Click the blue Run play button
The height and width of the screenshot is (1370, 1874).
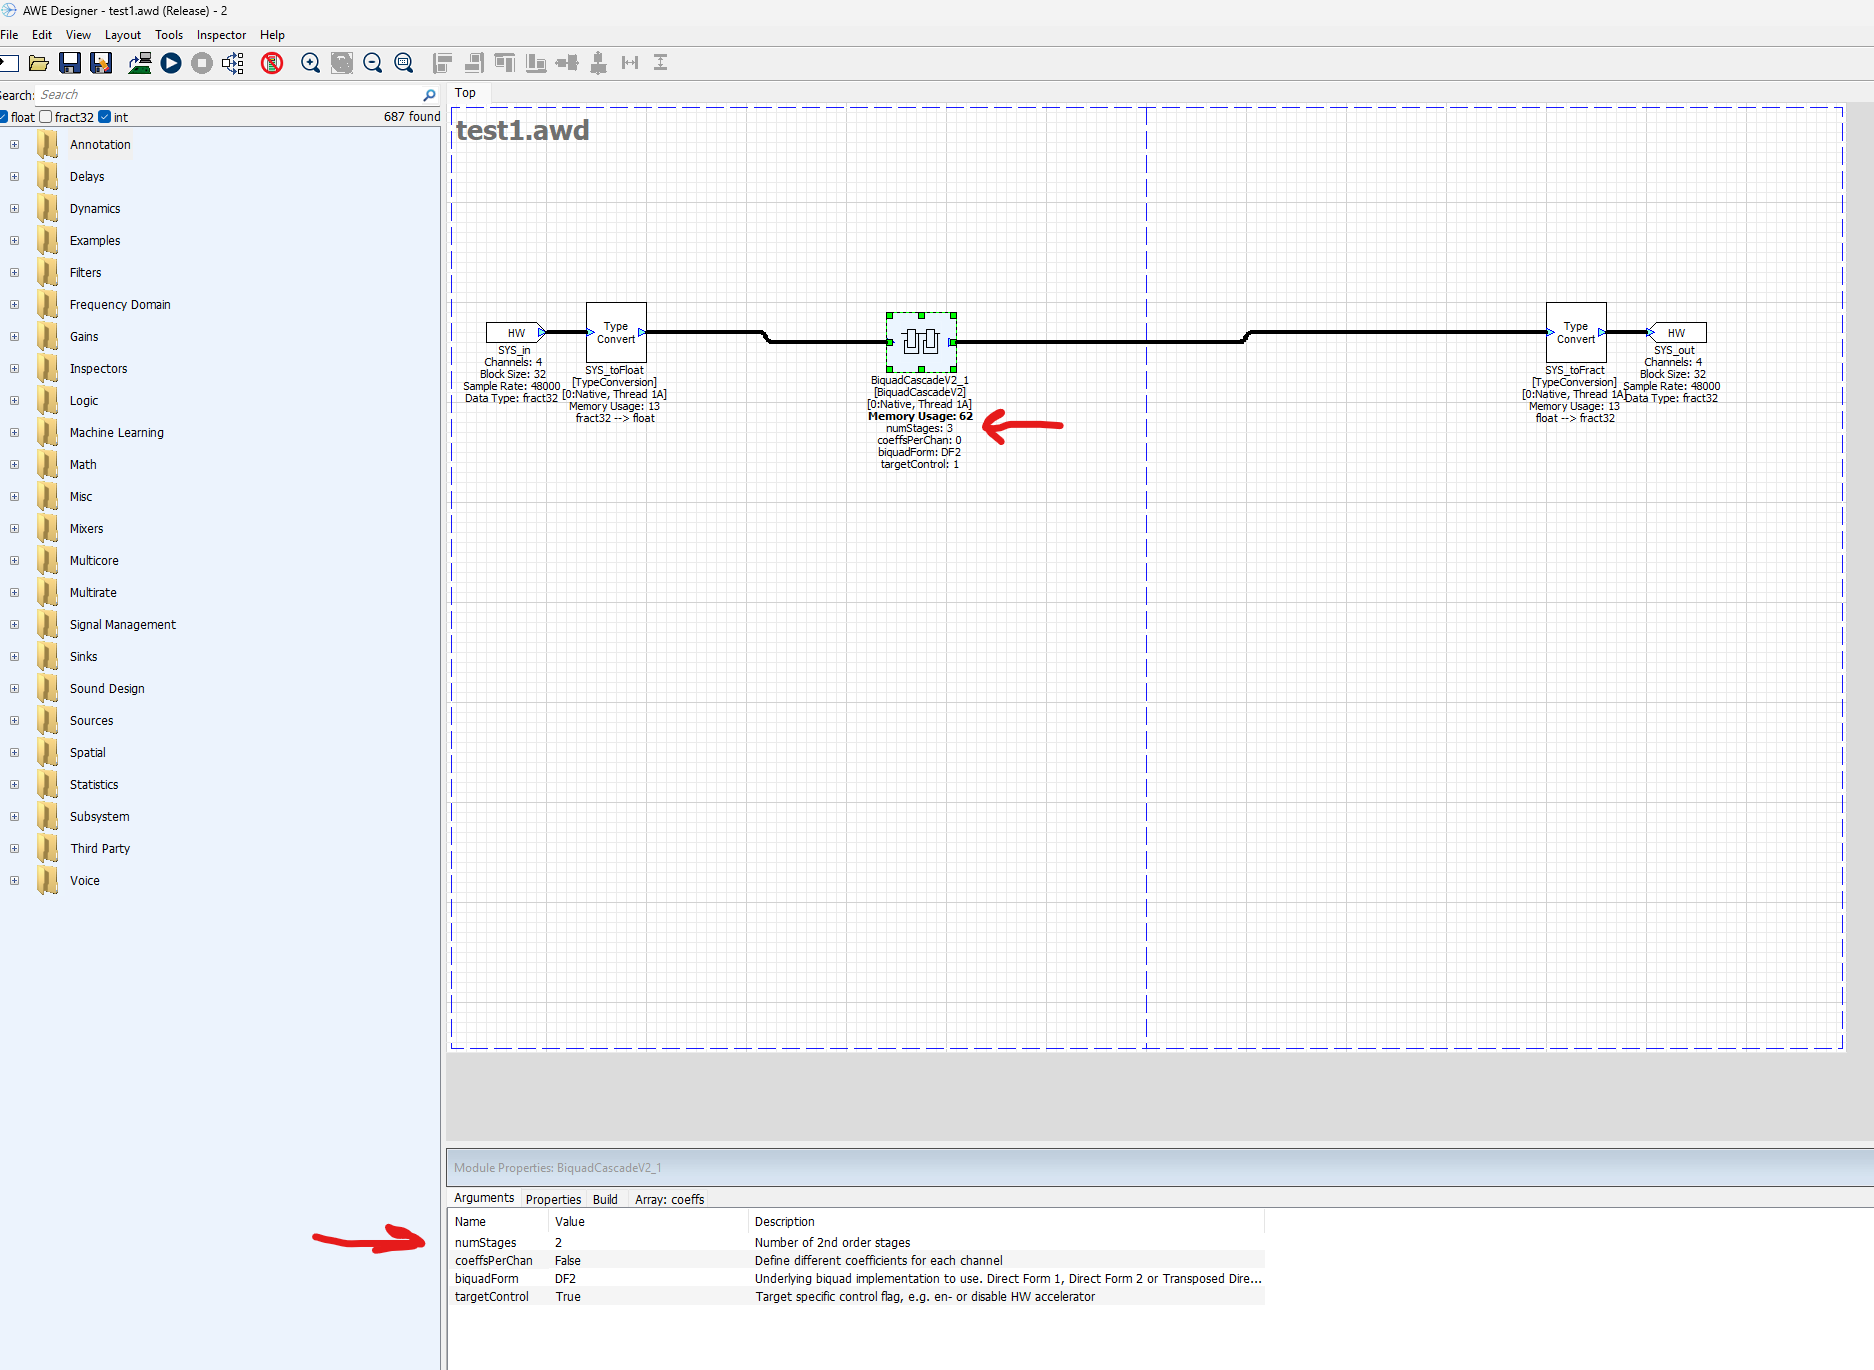pos(171,63)
